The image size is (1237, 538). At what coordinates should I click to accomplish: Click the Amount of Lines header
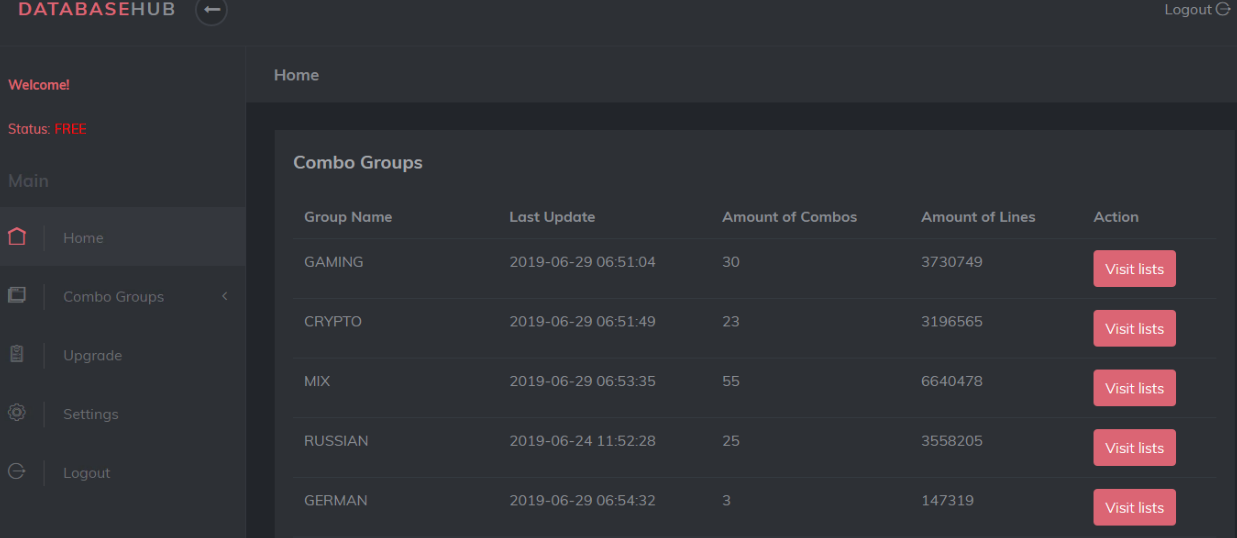click(x=978, y=217)
